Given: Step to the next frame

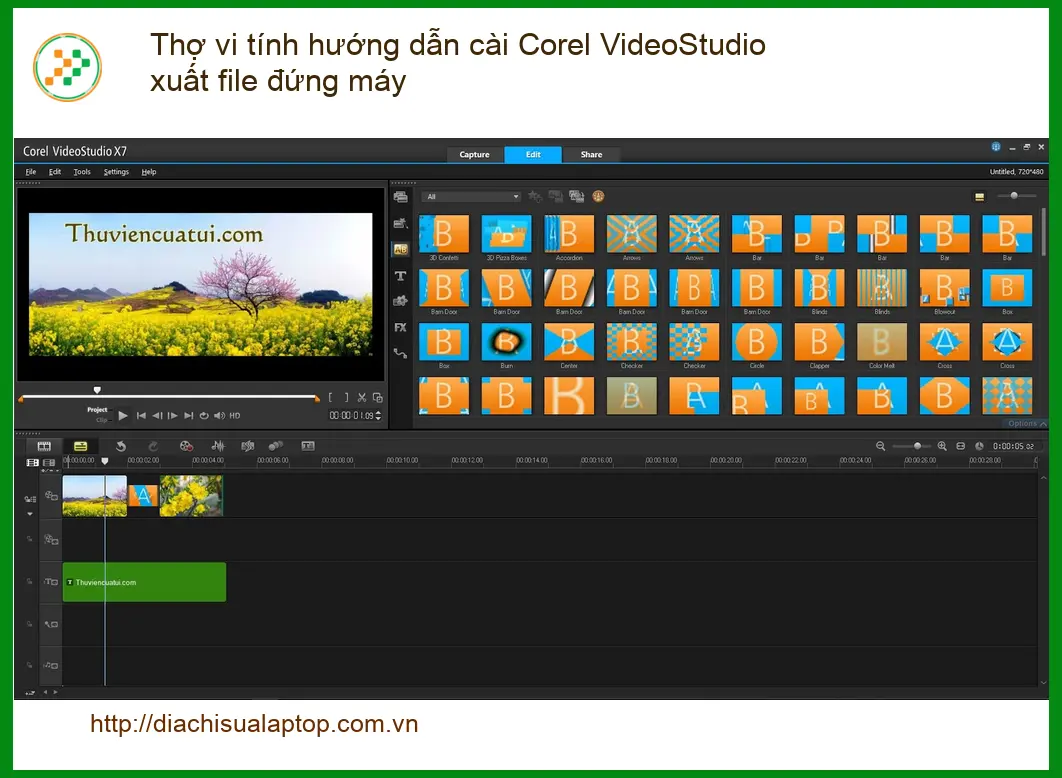Looking at the screenshot, I should [173, 416].
